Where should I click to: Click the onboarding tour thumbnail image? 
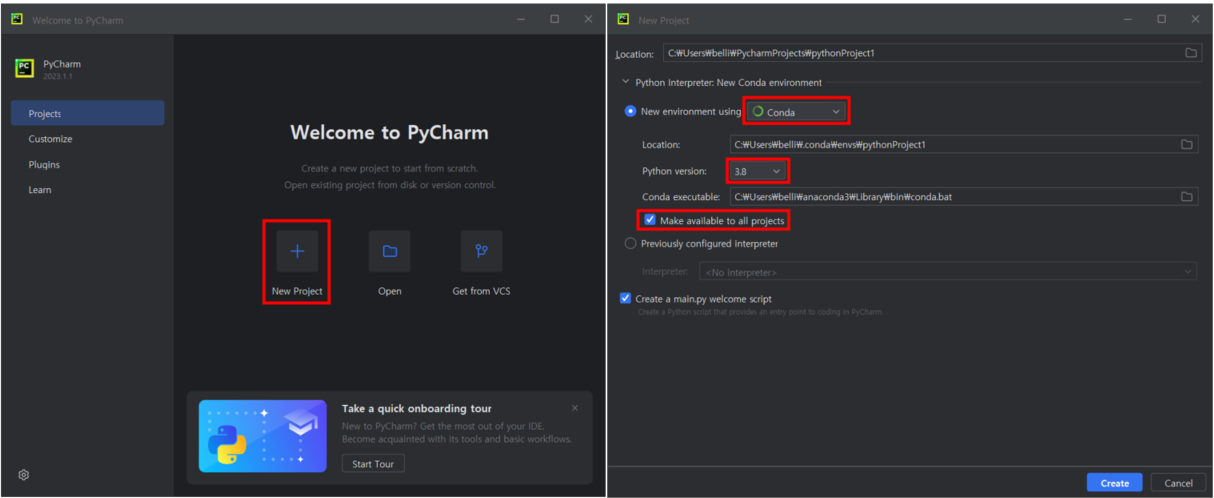262,436
